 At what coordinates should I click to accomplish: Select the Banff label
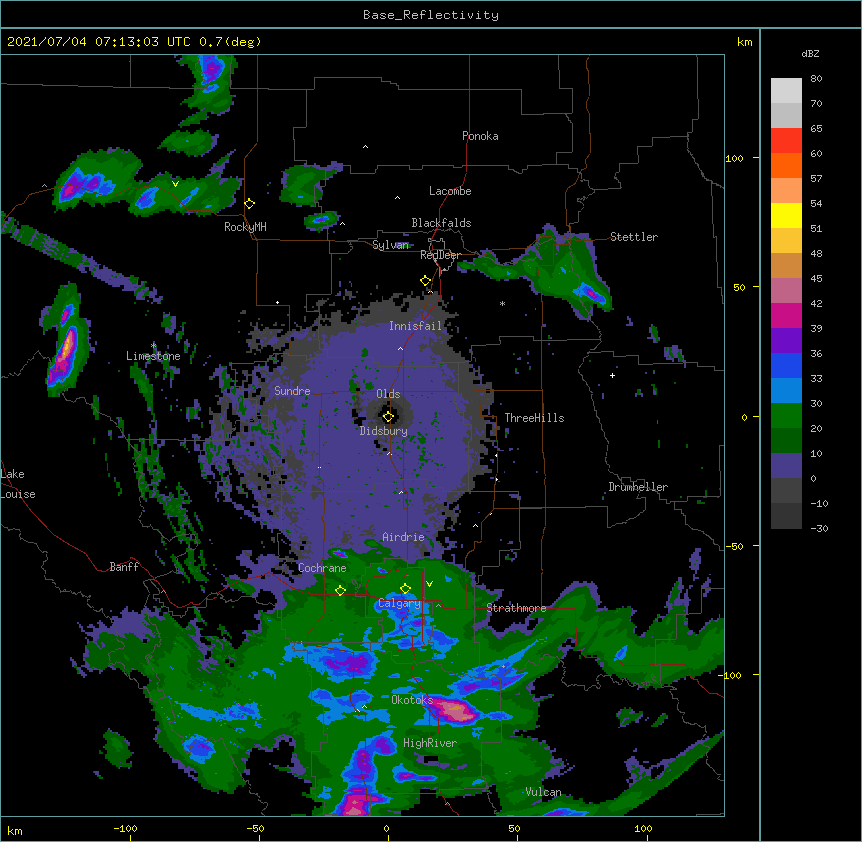[124, 567]
